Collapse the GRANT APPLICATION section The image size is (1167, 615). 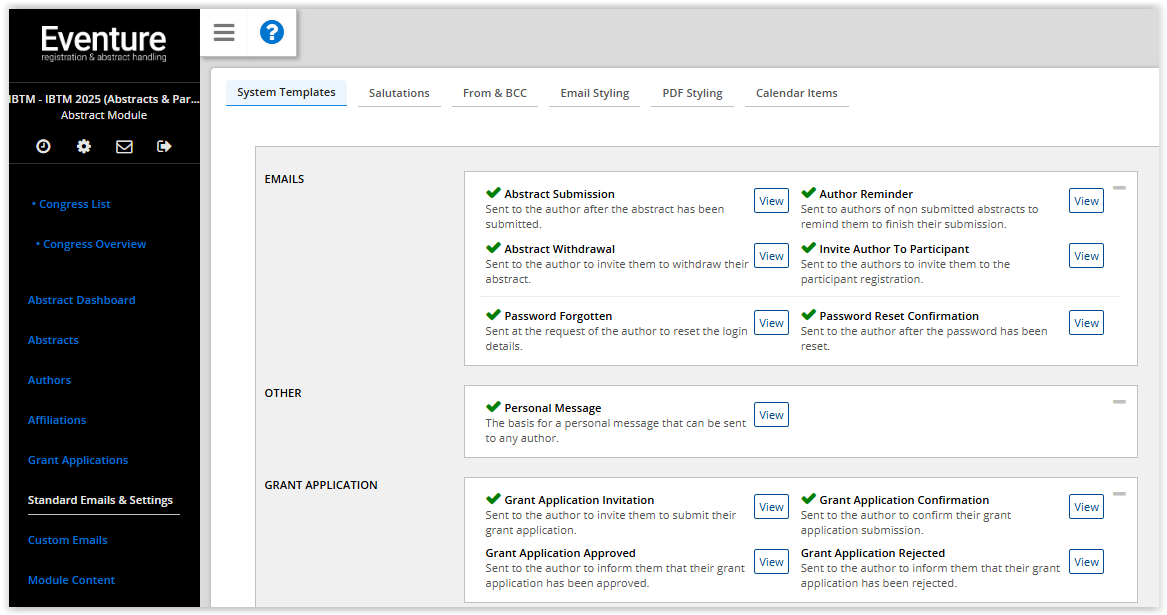click(x=1120, y=493)
